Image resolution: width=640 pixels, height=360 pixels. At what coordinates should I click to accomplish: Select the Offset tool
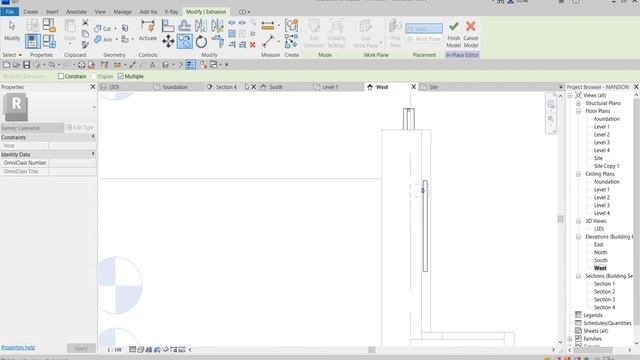pos(184,26)
